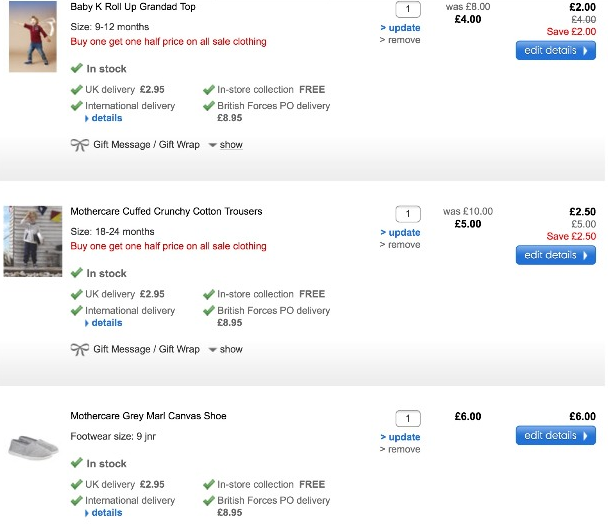Expand gift wrap options for Grandad Top
This screenshot has width=608, height=532.
pos(226,145)
